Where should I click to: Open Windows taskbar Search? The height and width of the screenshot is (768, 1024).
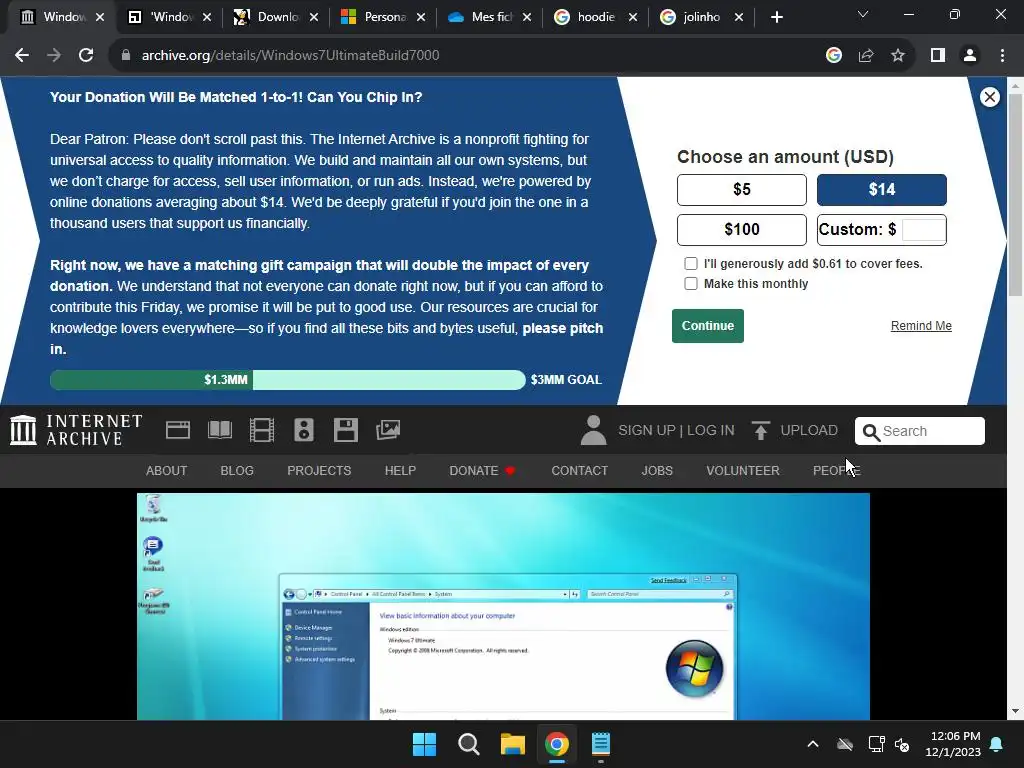(469, 744)
